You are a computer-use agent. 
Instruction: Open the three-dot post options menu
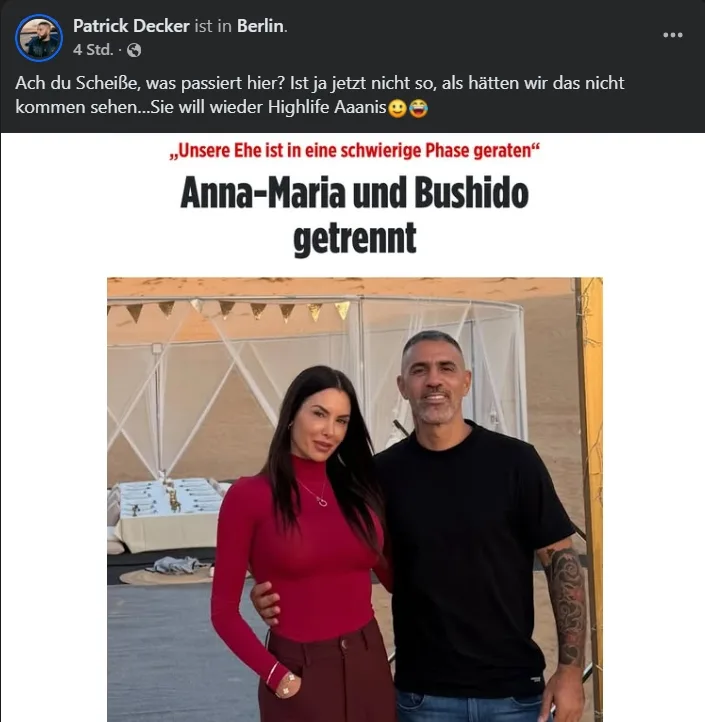click(x=672, y=35)
